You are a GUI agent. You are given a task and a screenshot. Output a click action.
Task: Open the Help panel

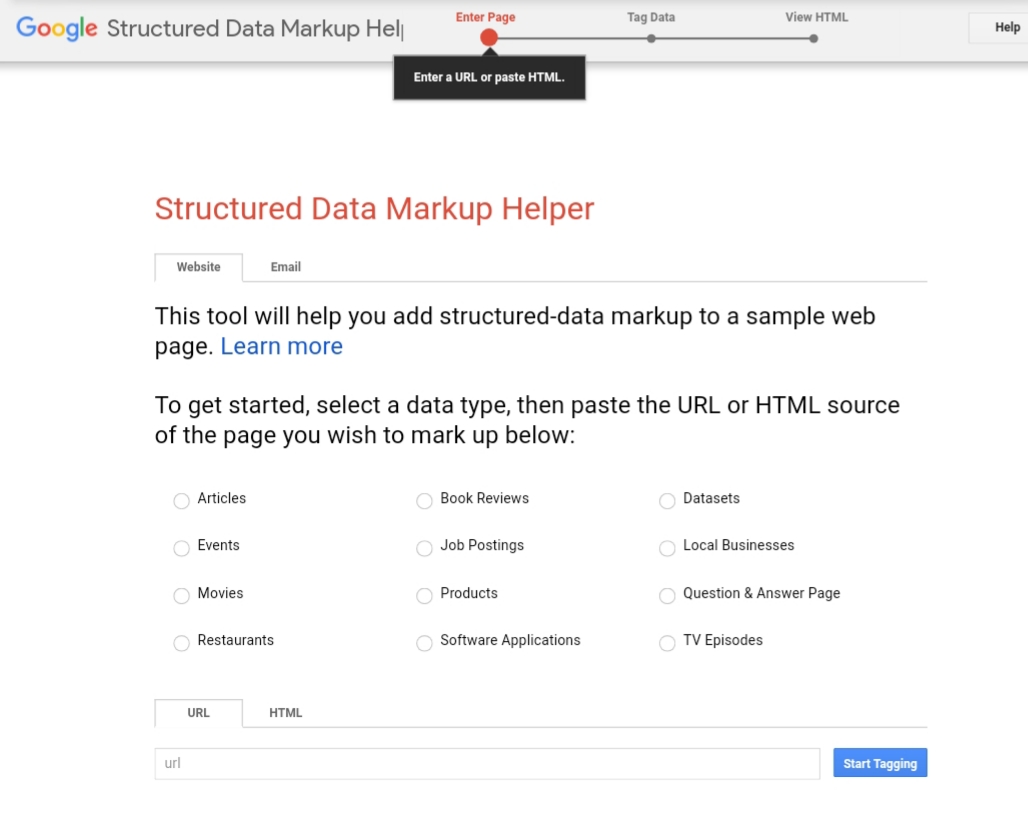click(x=1006, y=27)
